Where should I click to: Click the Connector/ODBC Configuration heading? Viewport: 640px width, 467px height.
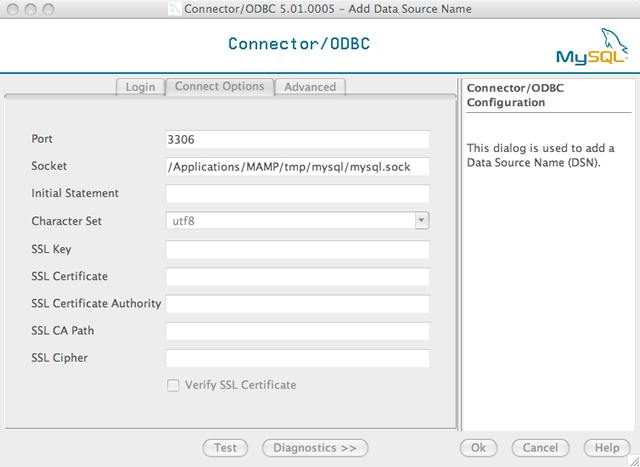coord(515,95)
